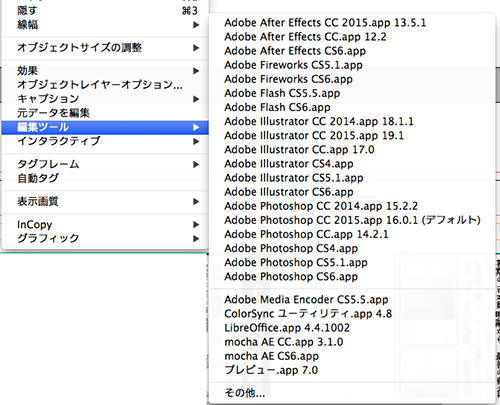Choose Adobe Illustrator CS6.app
Image resolution: width=500 pixels, height=405 pixels.
click(352, 192)
